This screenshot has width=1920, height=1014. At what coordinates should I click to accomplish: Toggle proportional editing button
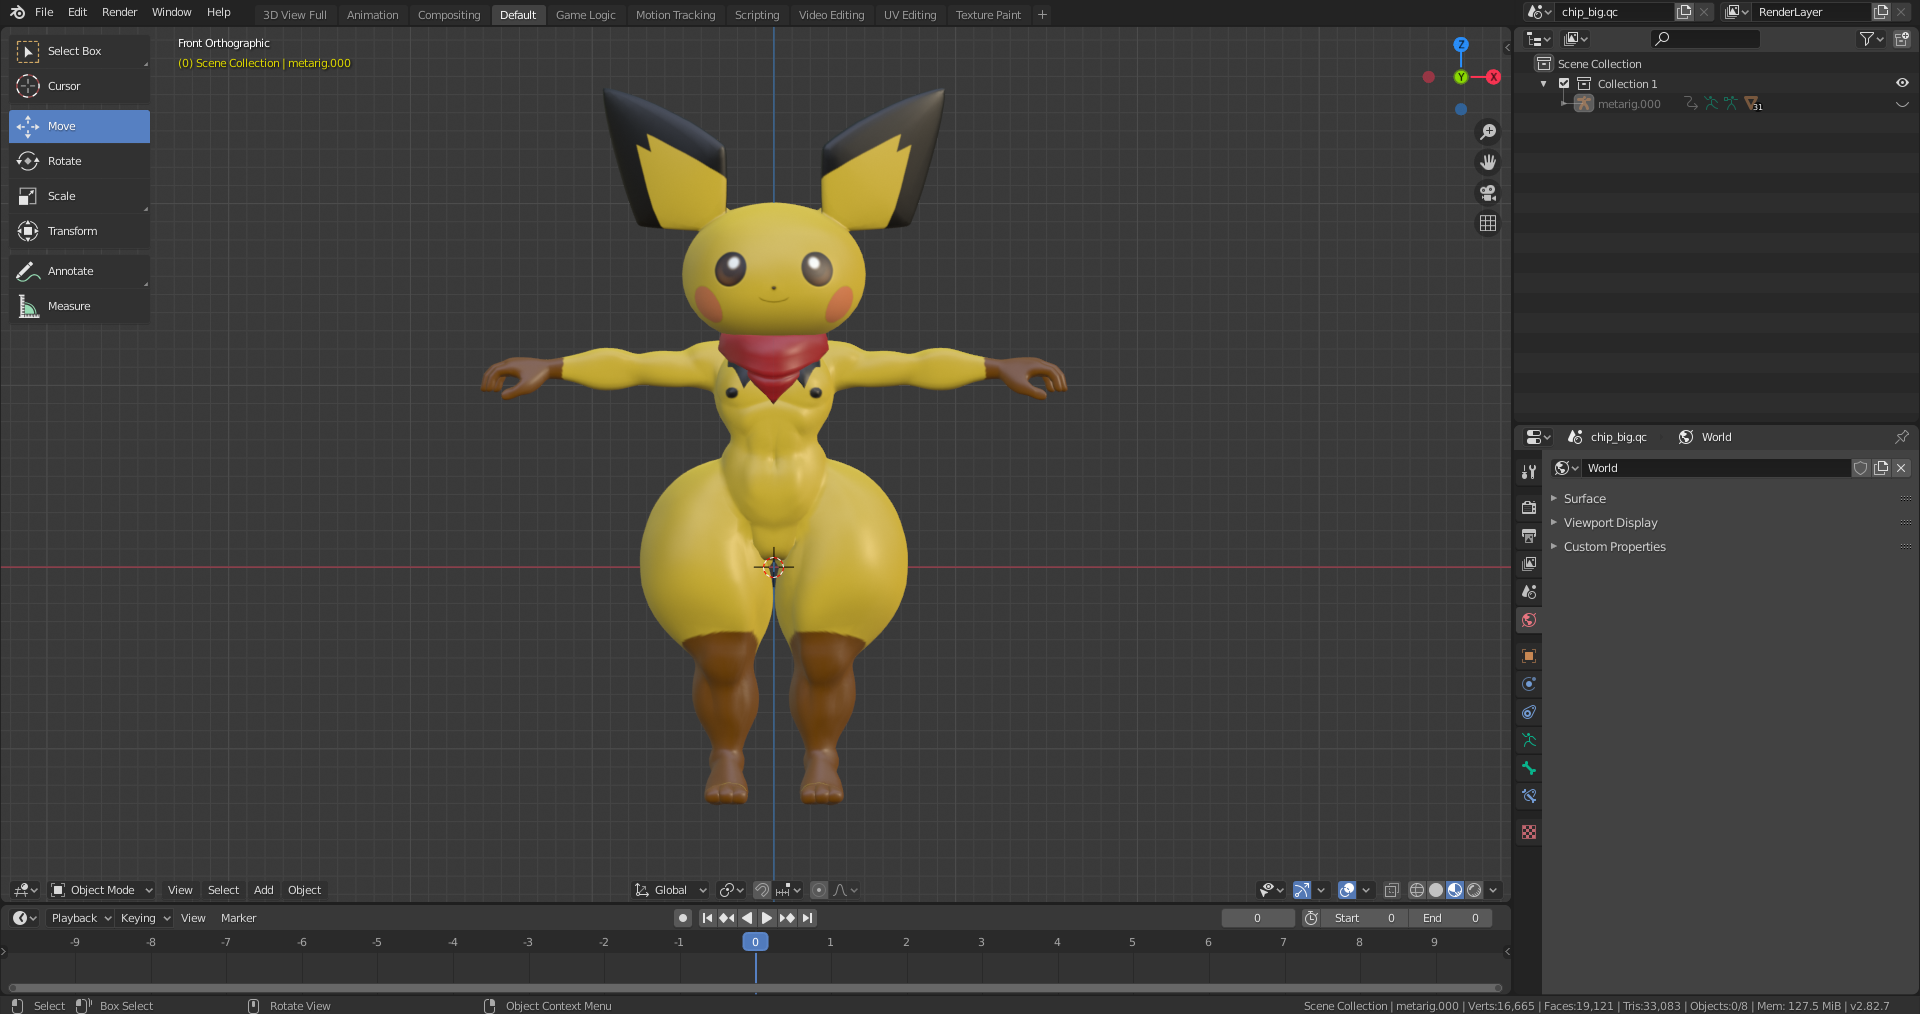click(819, 890)
